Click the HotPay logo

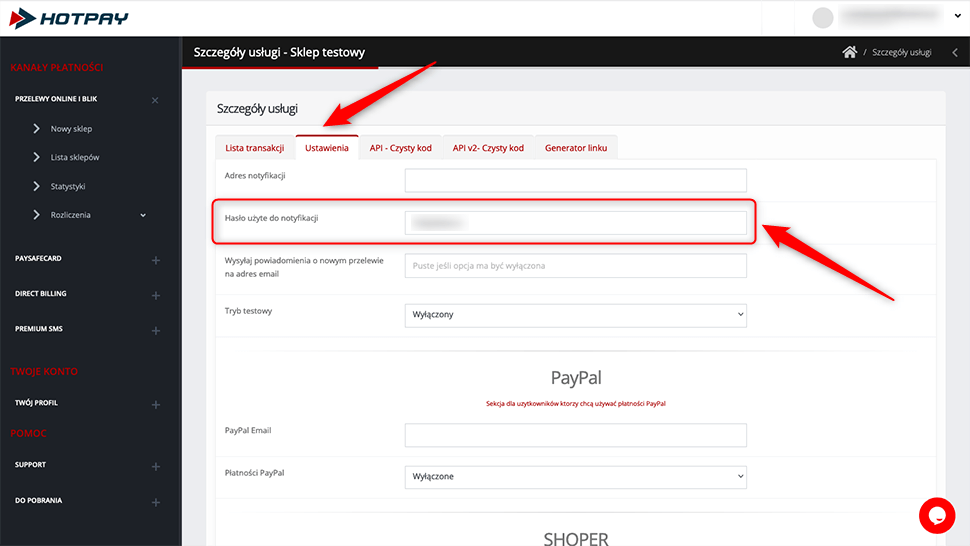click(69, 19)
